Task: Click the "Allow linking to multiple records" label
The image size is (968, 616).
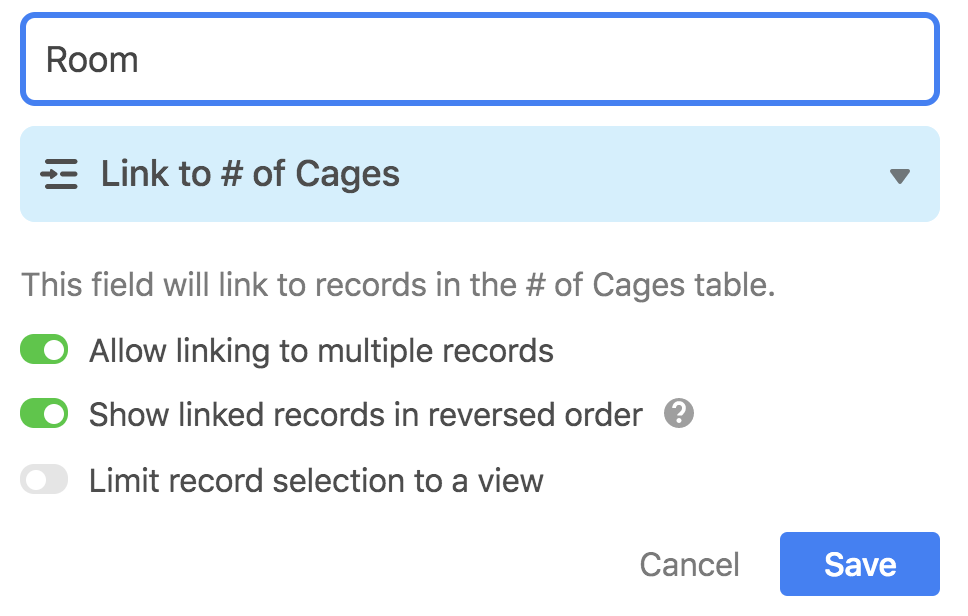Action: pyautogui.click(x=321, y=351)
